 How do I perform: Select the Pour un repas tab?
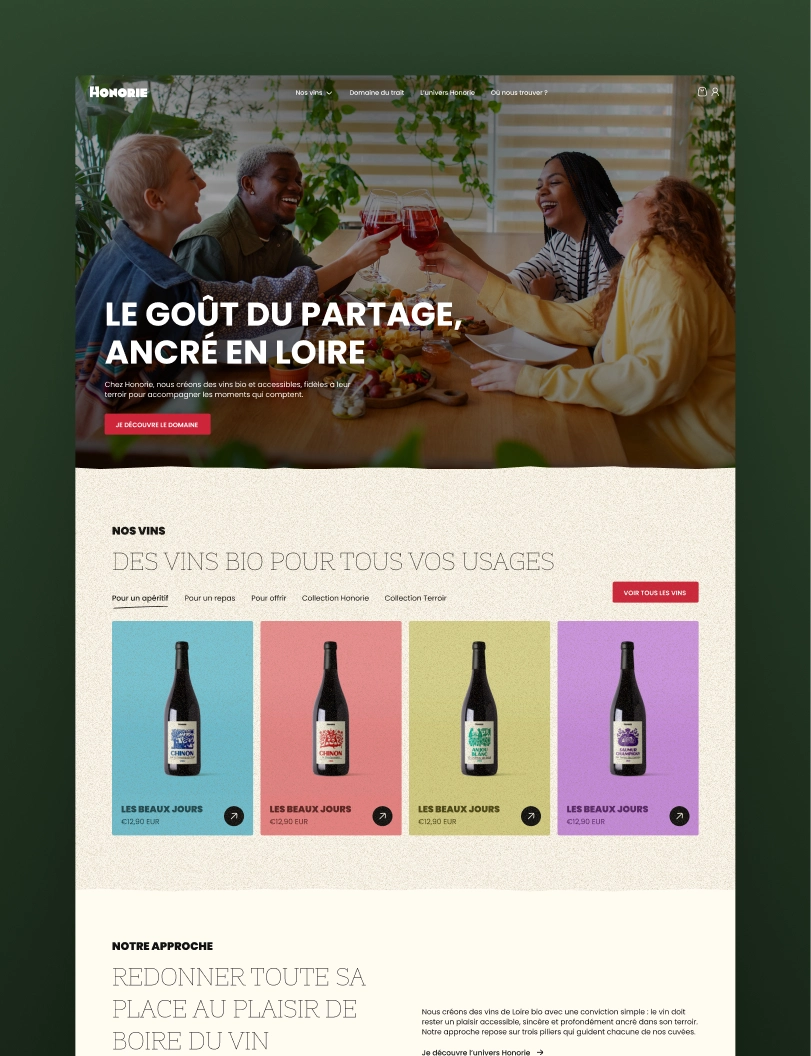210,598
